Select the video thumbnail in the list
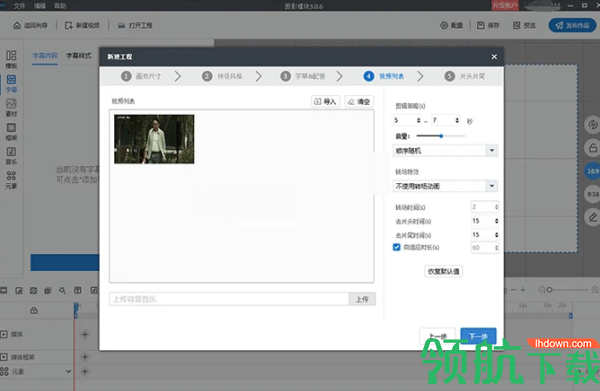The height and width of the screenshot is (391, 600). point(154,139)
